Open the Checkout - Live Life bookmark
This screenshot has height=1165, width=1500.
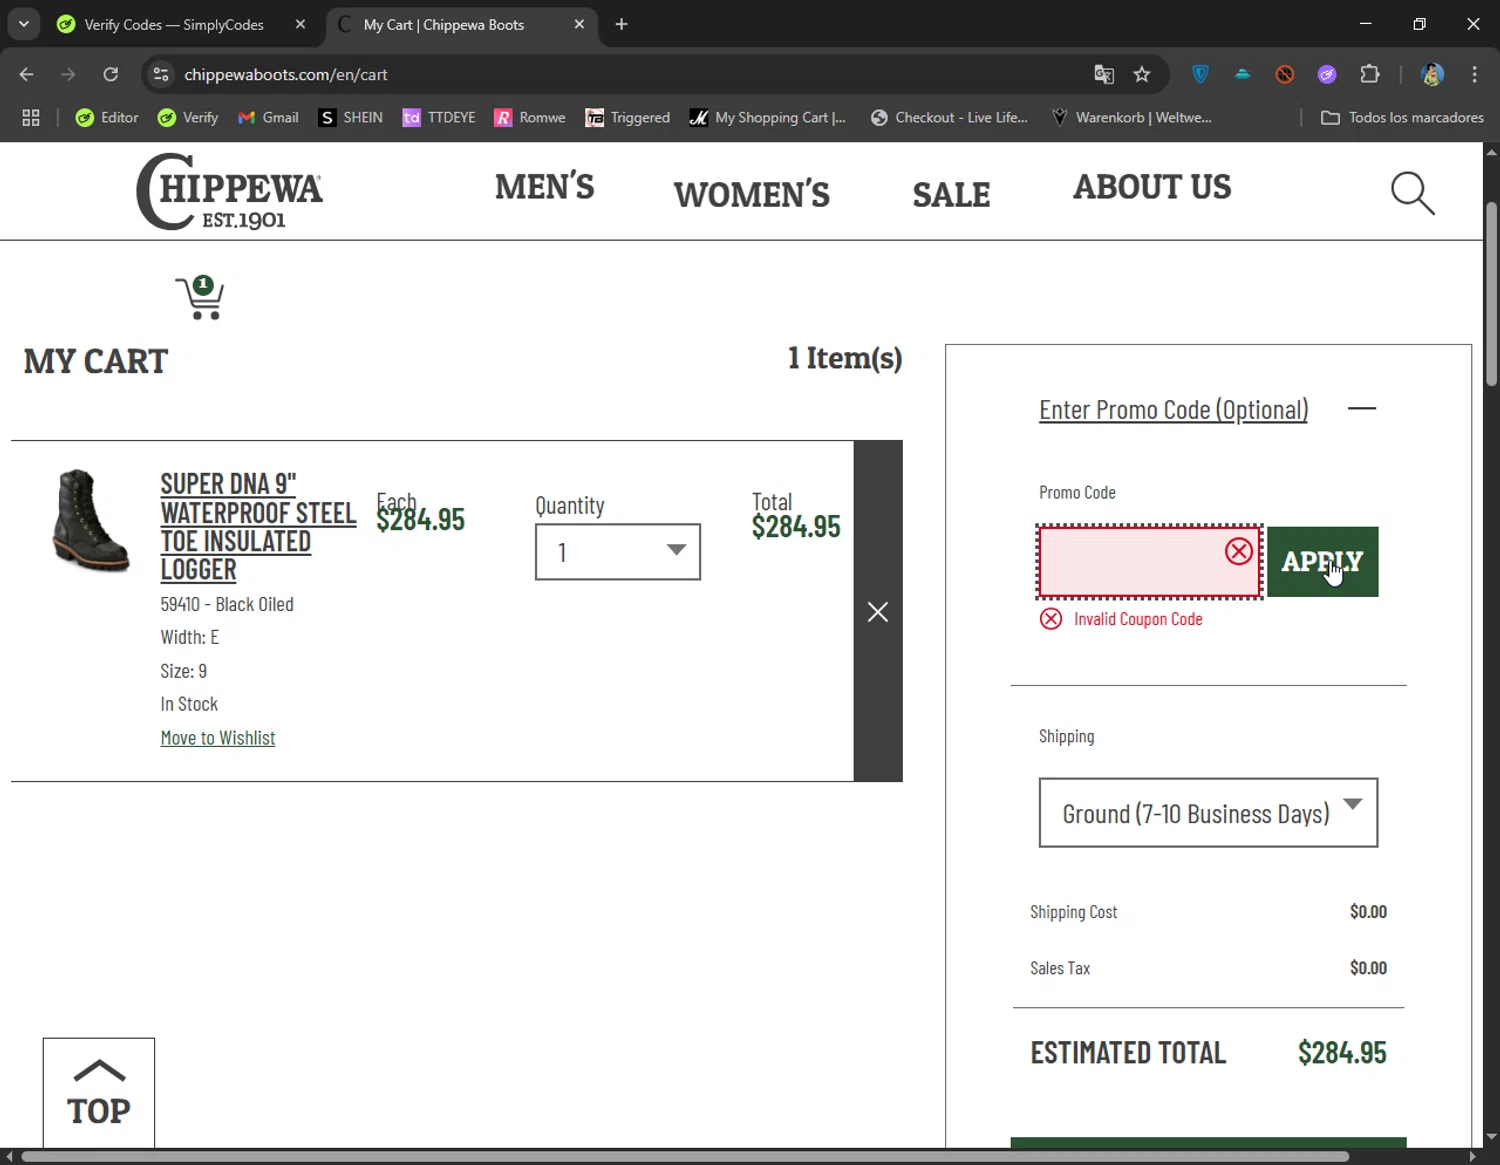949,117
